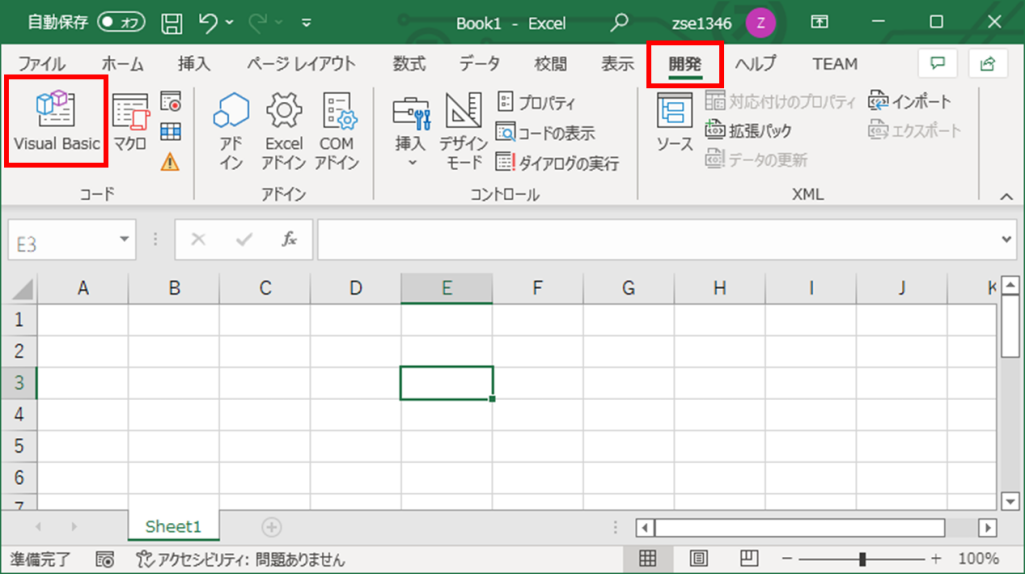Image resolution: width=1025 pixels, height=574 pixels.
Task: Customize Quick Access Toolbar dropdown
Action: point(307,23)
